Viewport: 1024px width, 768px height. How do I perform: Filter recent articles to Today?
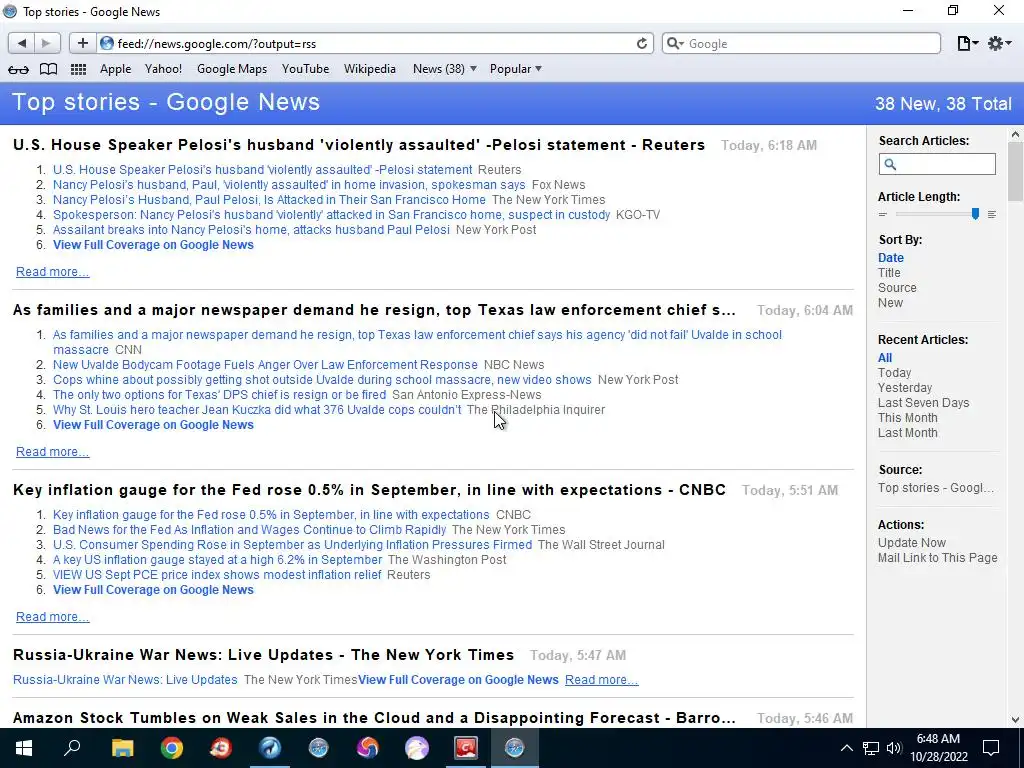(894, 372)
